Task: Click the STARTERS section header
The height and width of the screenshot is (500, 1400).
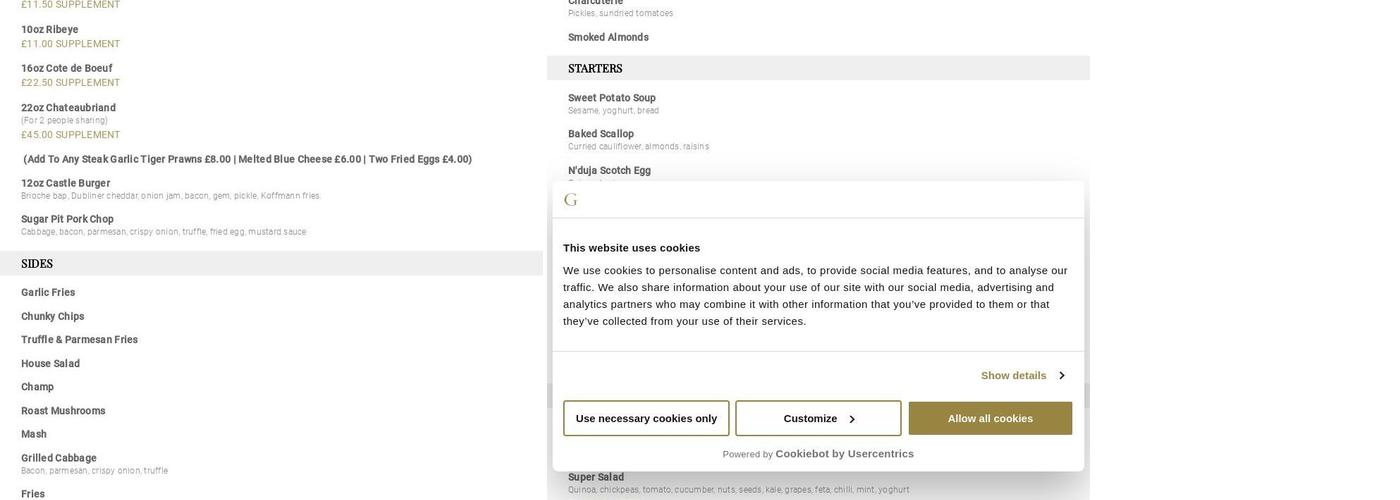Action: pyautogui.click(x=595, y=69)
